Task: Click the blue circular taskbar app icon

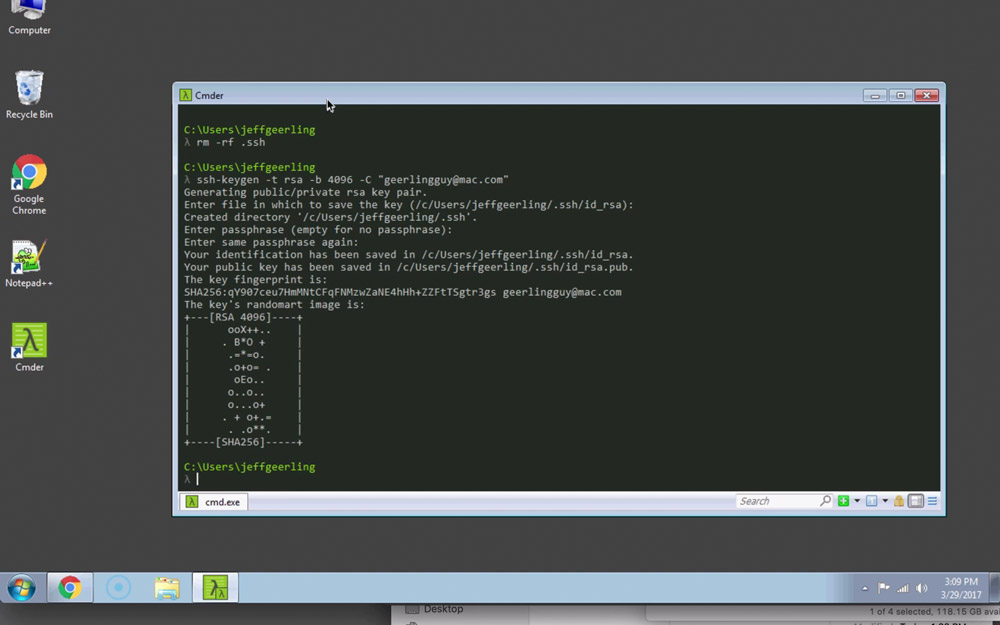Action: tap(118, 587)
